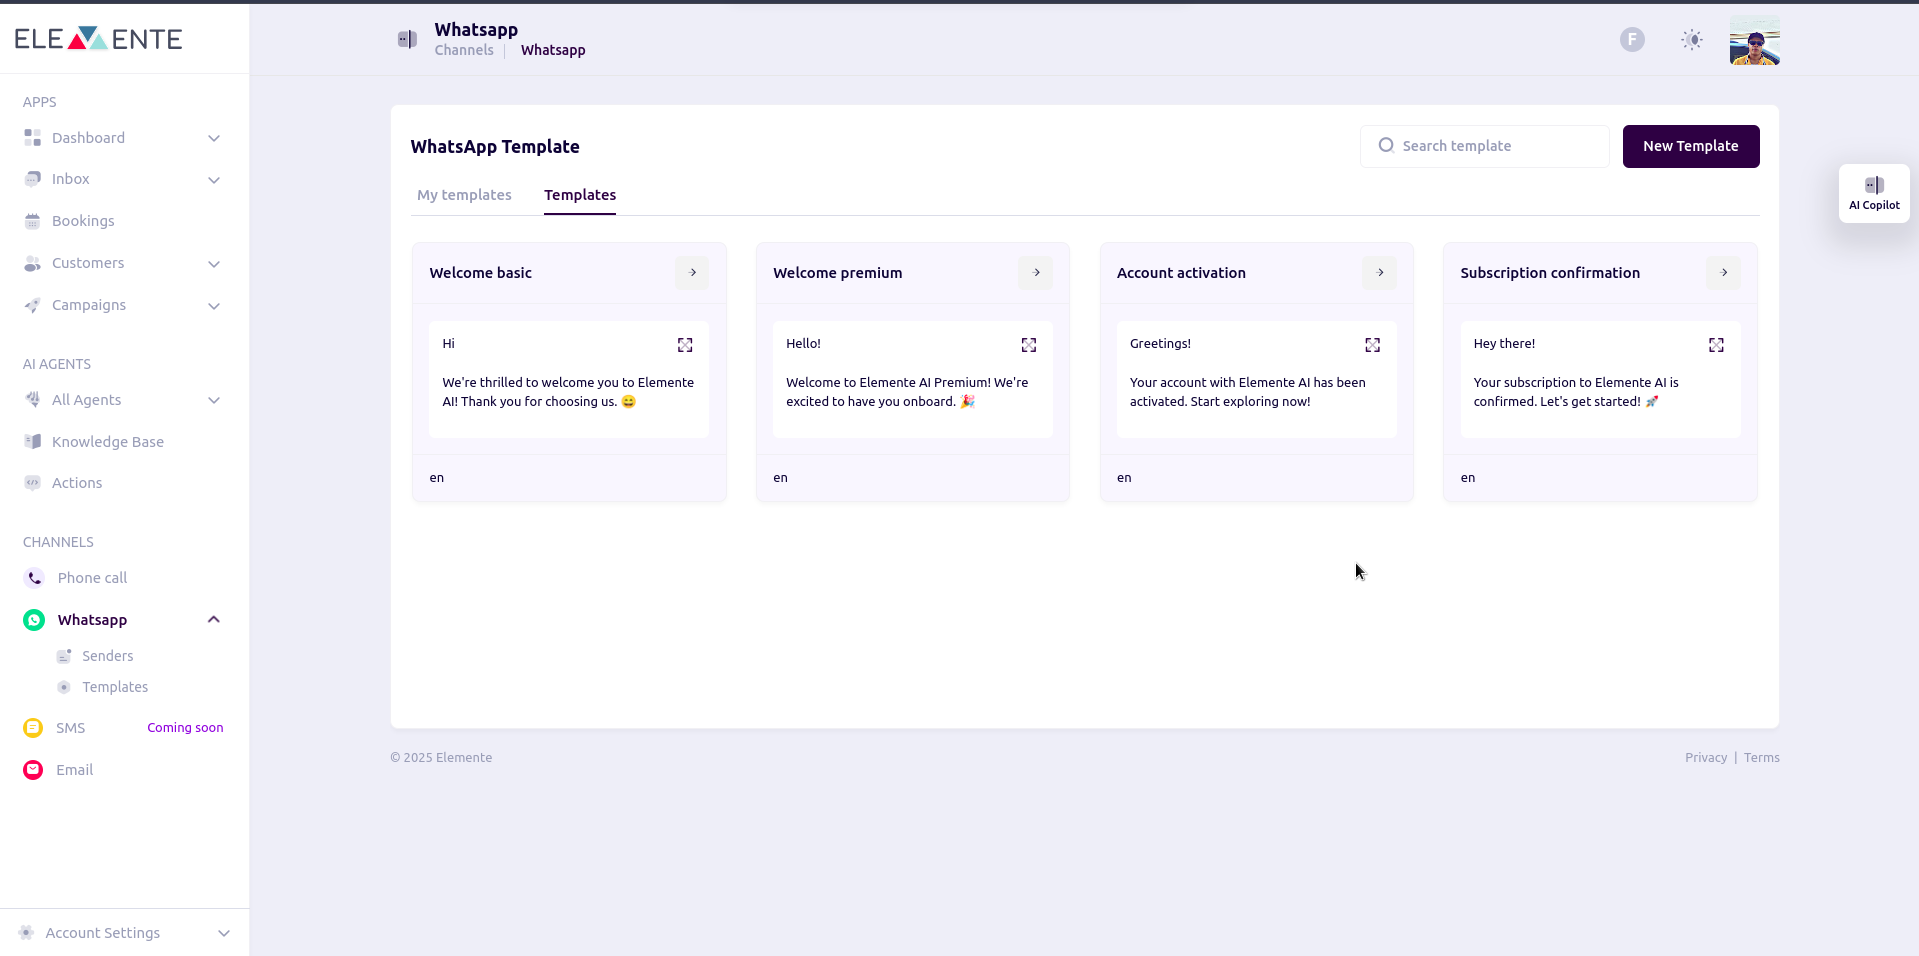Image resolution: width=1919 pixels, height=956 pixels.
Task: Click the Knowledge Base book icon
Action: (33, 442)
